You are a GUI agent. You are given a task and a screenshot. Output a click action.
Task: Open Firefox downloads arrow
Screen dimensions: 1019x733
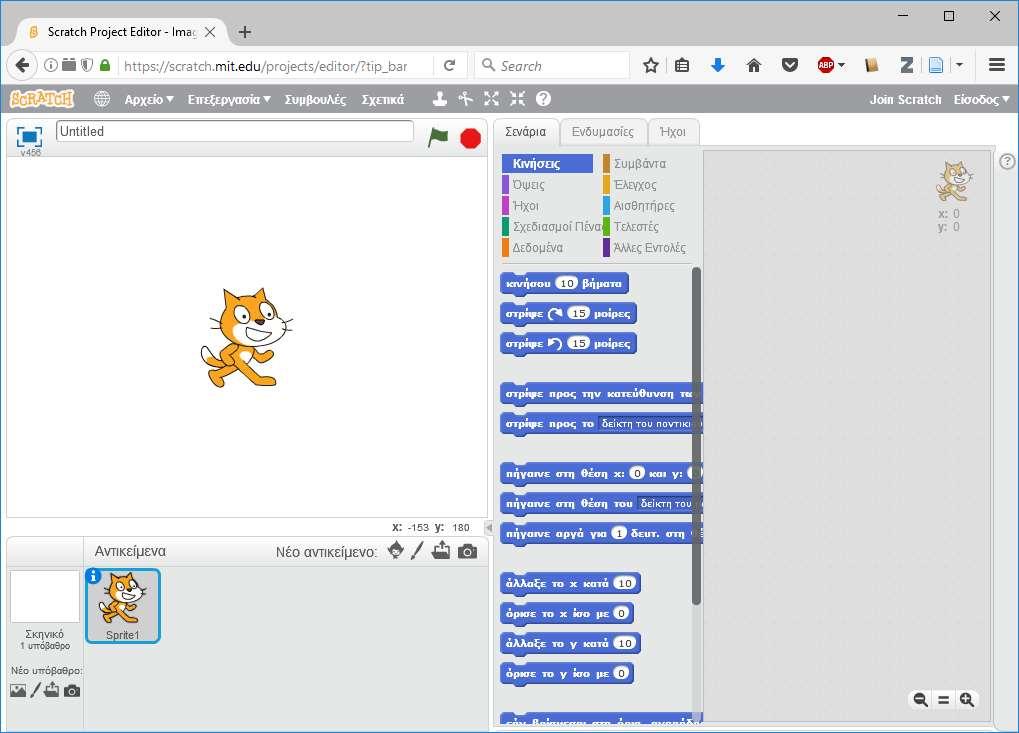(717, 65)
